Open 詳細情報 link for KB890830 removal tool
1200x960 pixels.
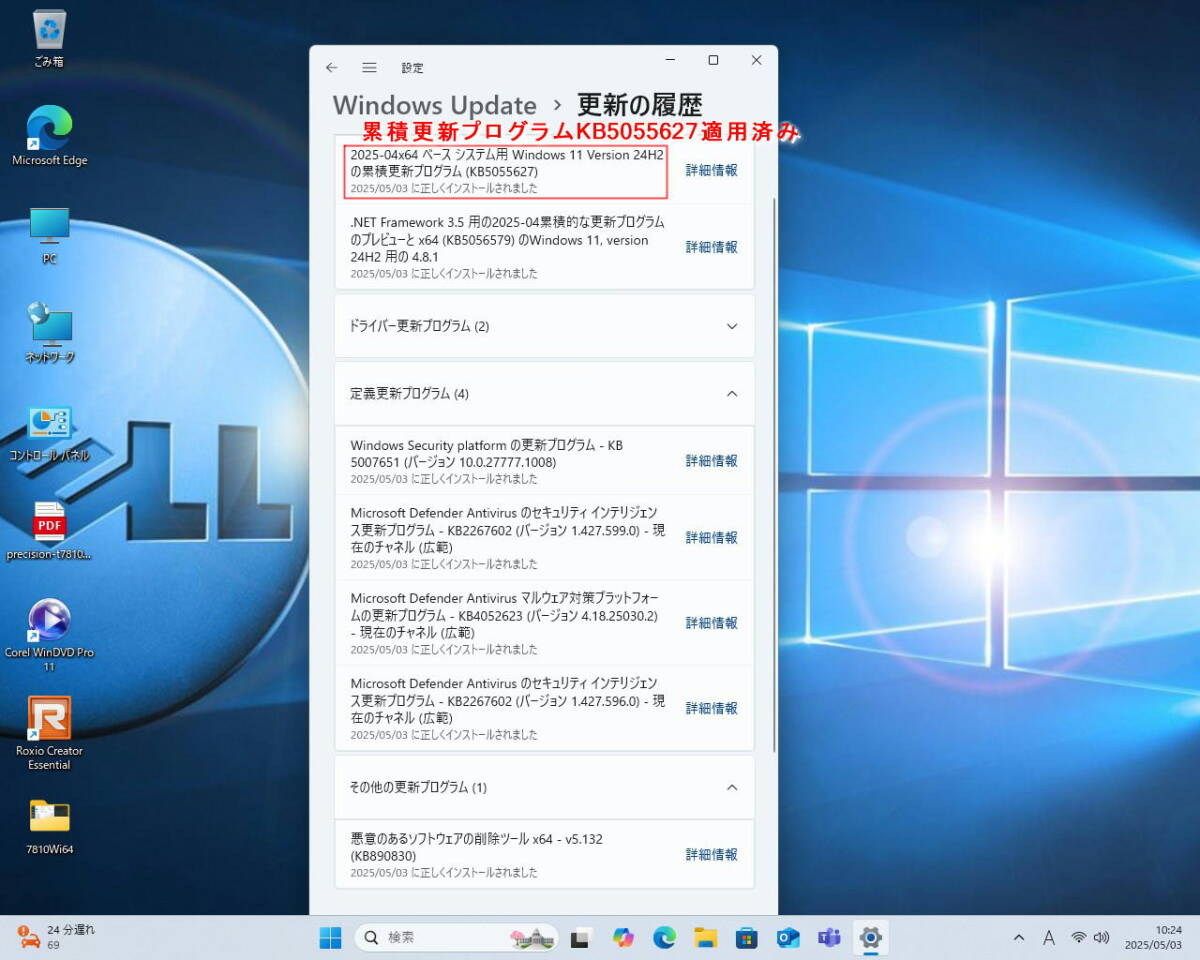[711, 855]
